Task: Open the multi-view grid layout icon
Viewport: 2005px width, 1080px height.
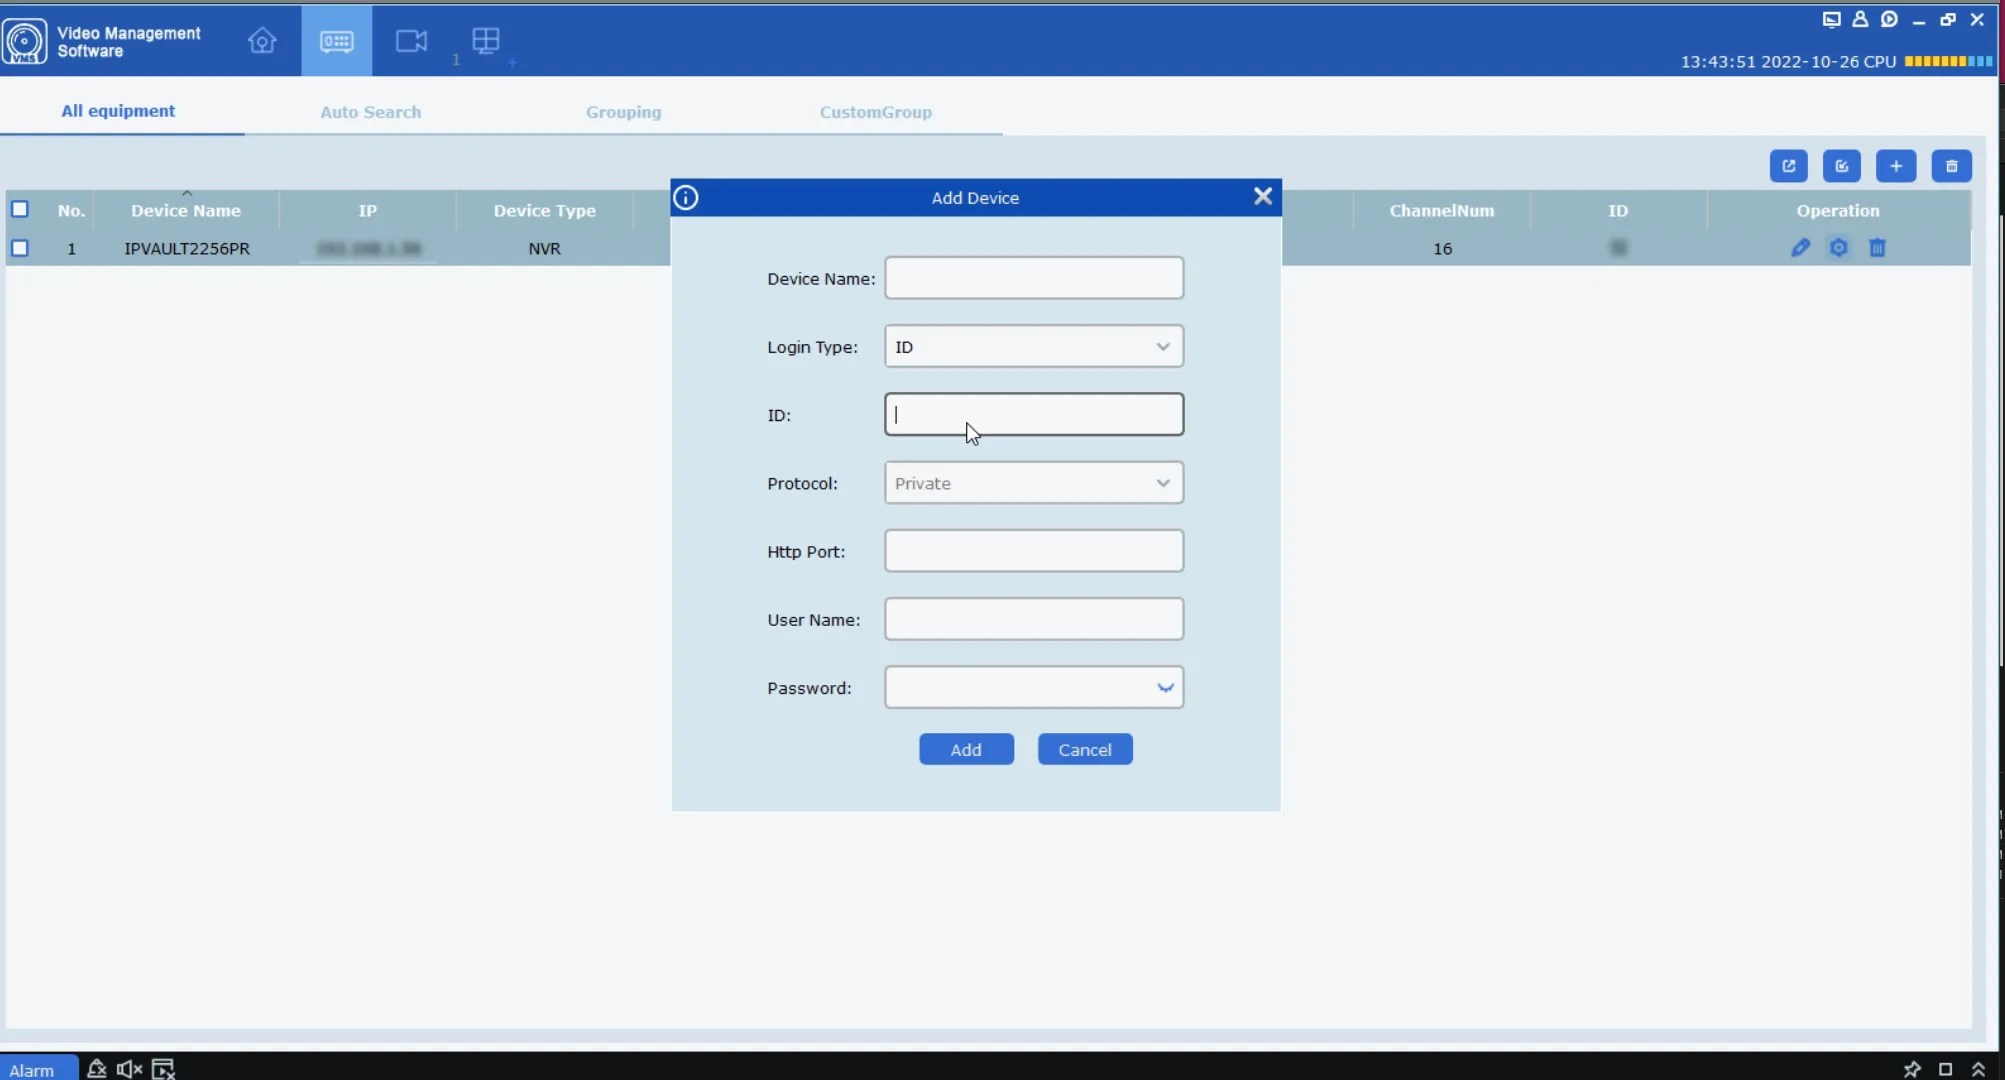Action: [486, 40]
